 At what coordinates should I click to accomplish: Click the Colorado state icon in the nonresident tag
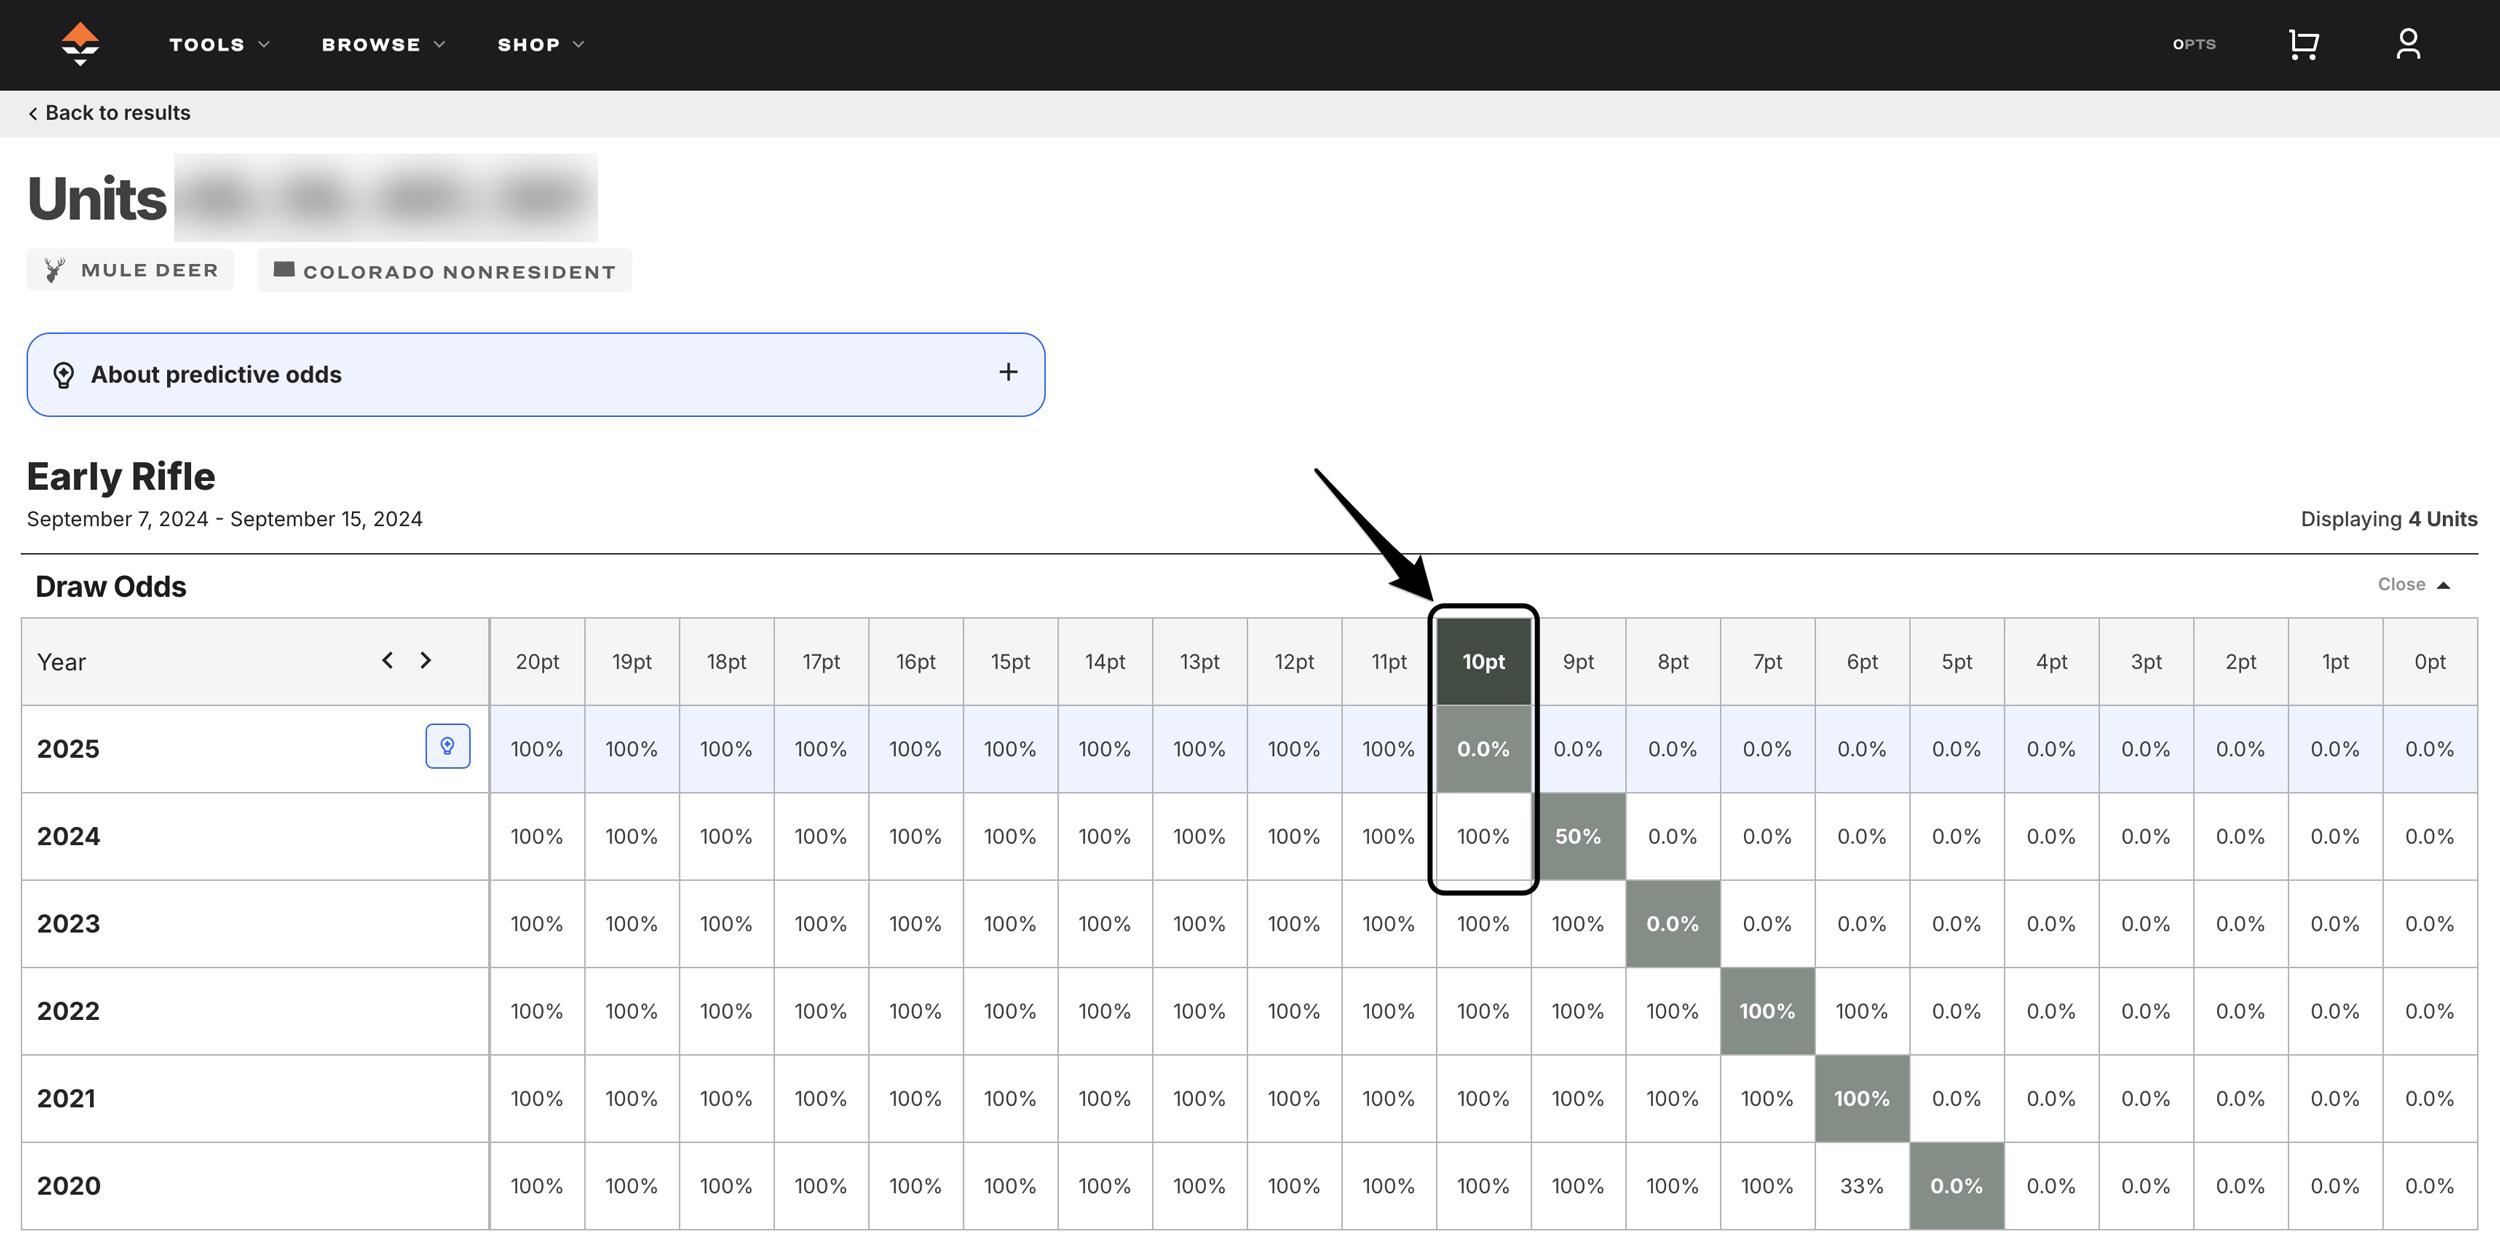tap(283, 269)
